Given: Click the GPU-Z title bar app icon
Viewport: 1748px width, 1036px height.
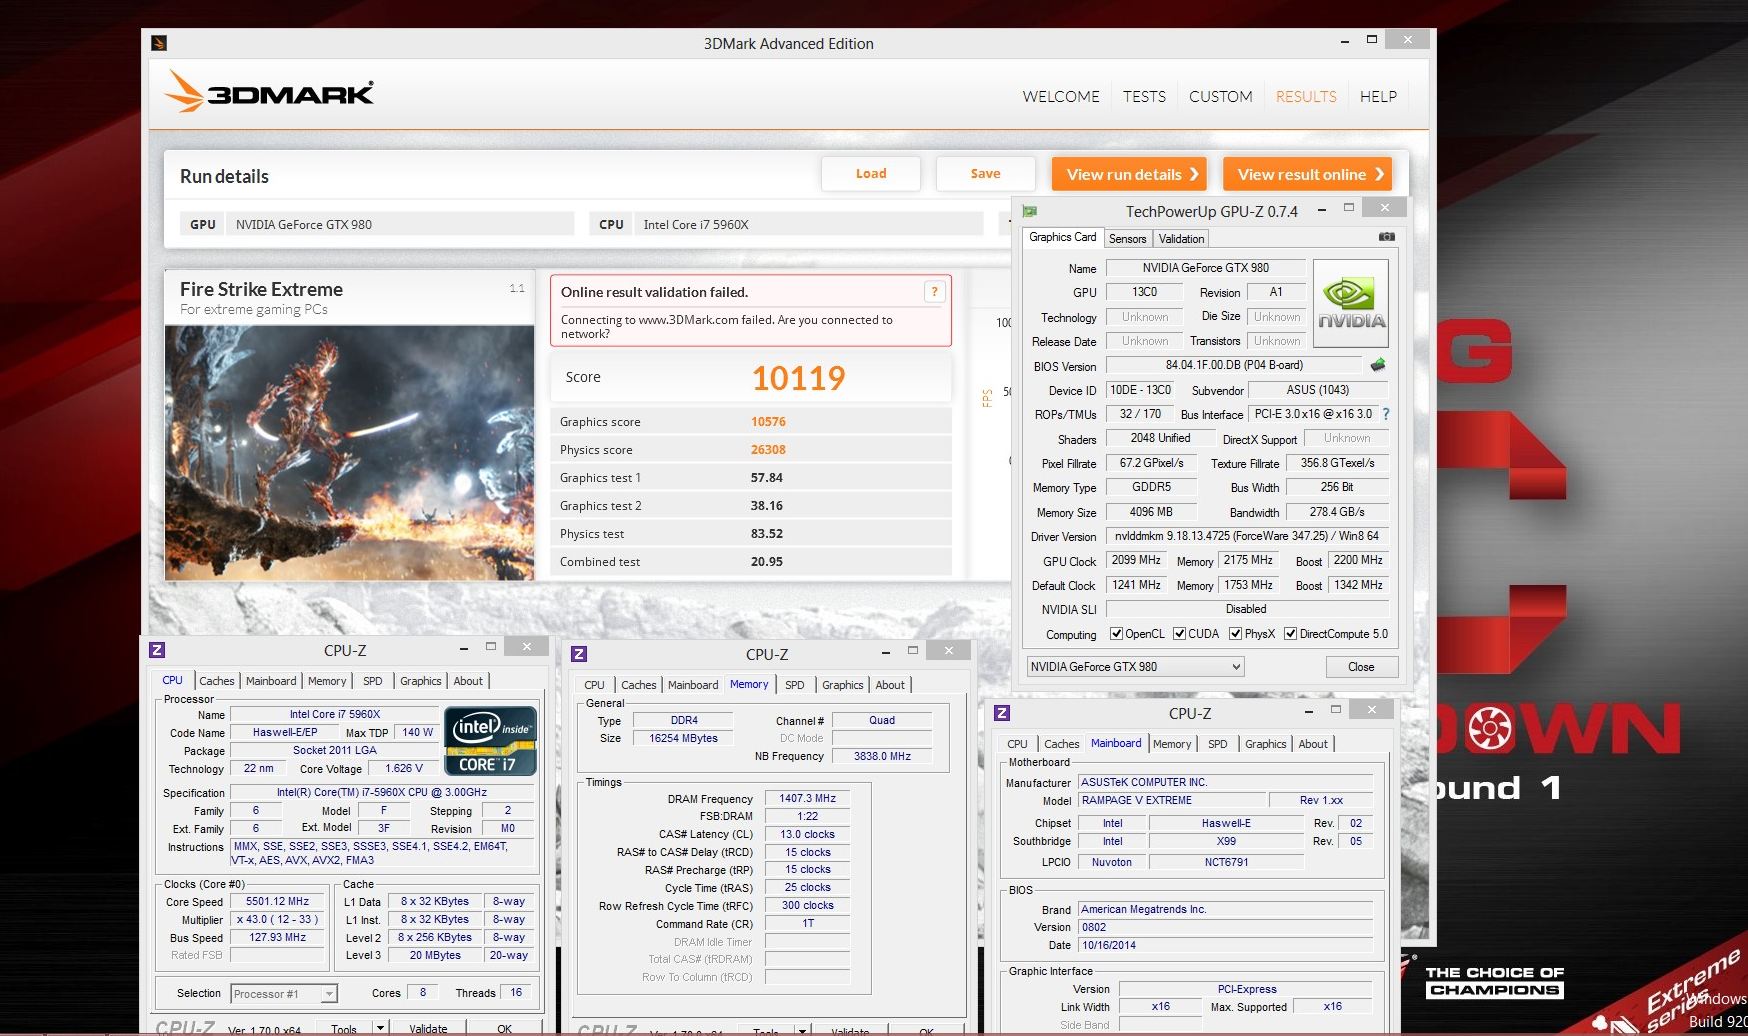Looking at the screenshot, I should 1030,211.
